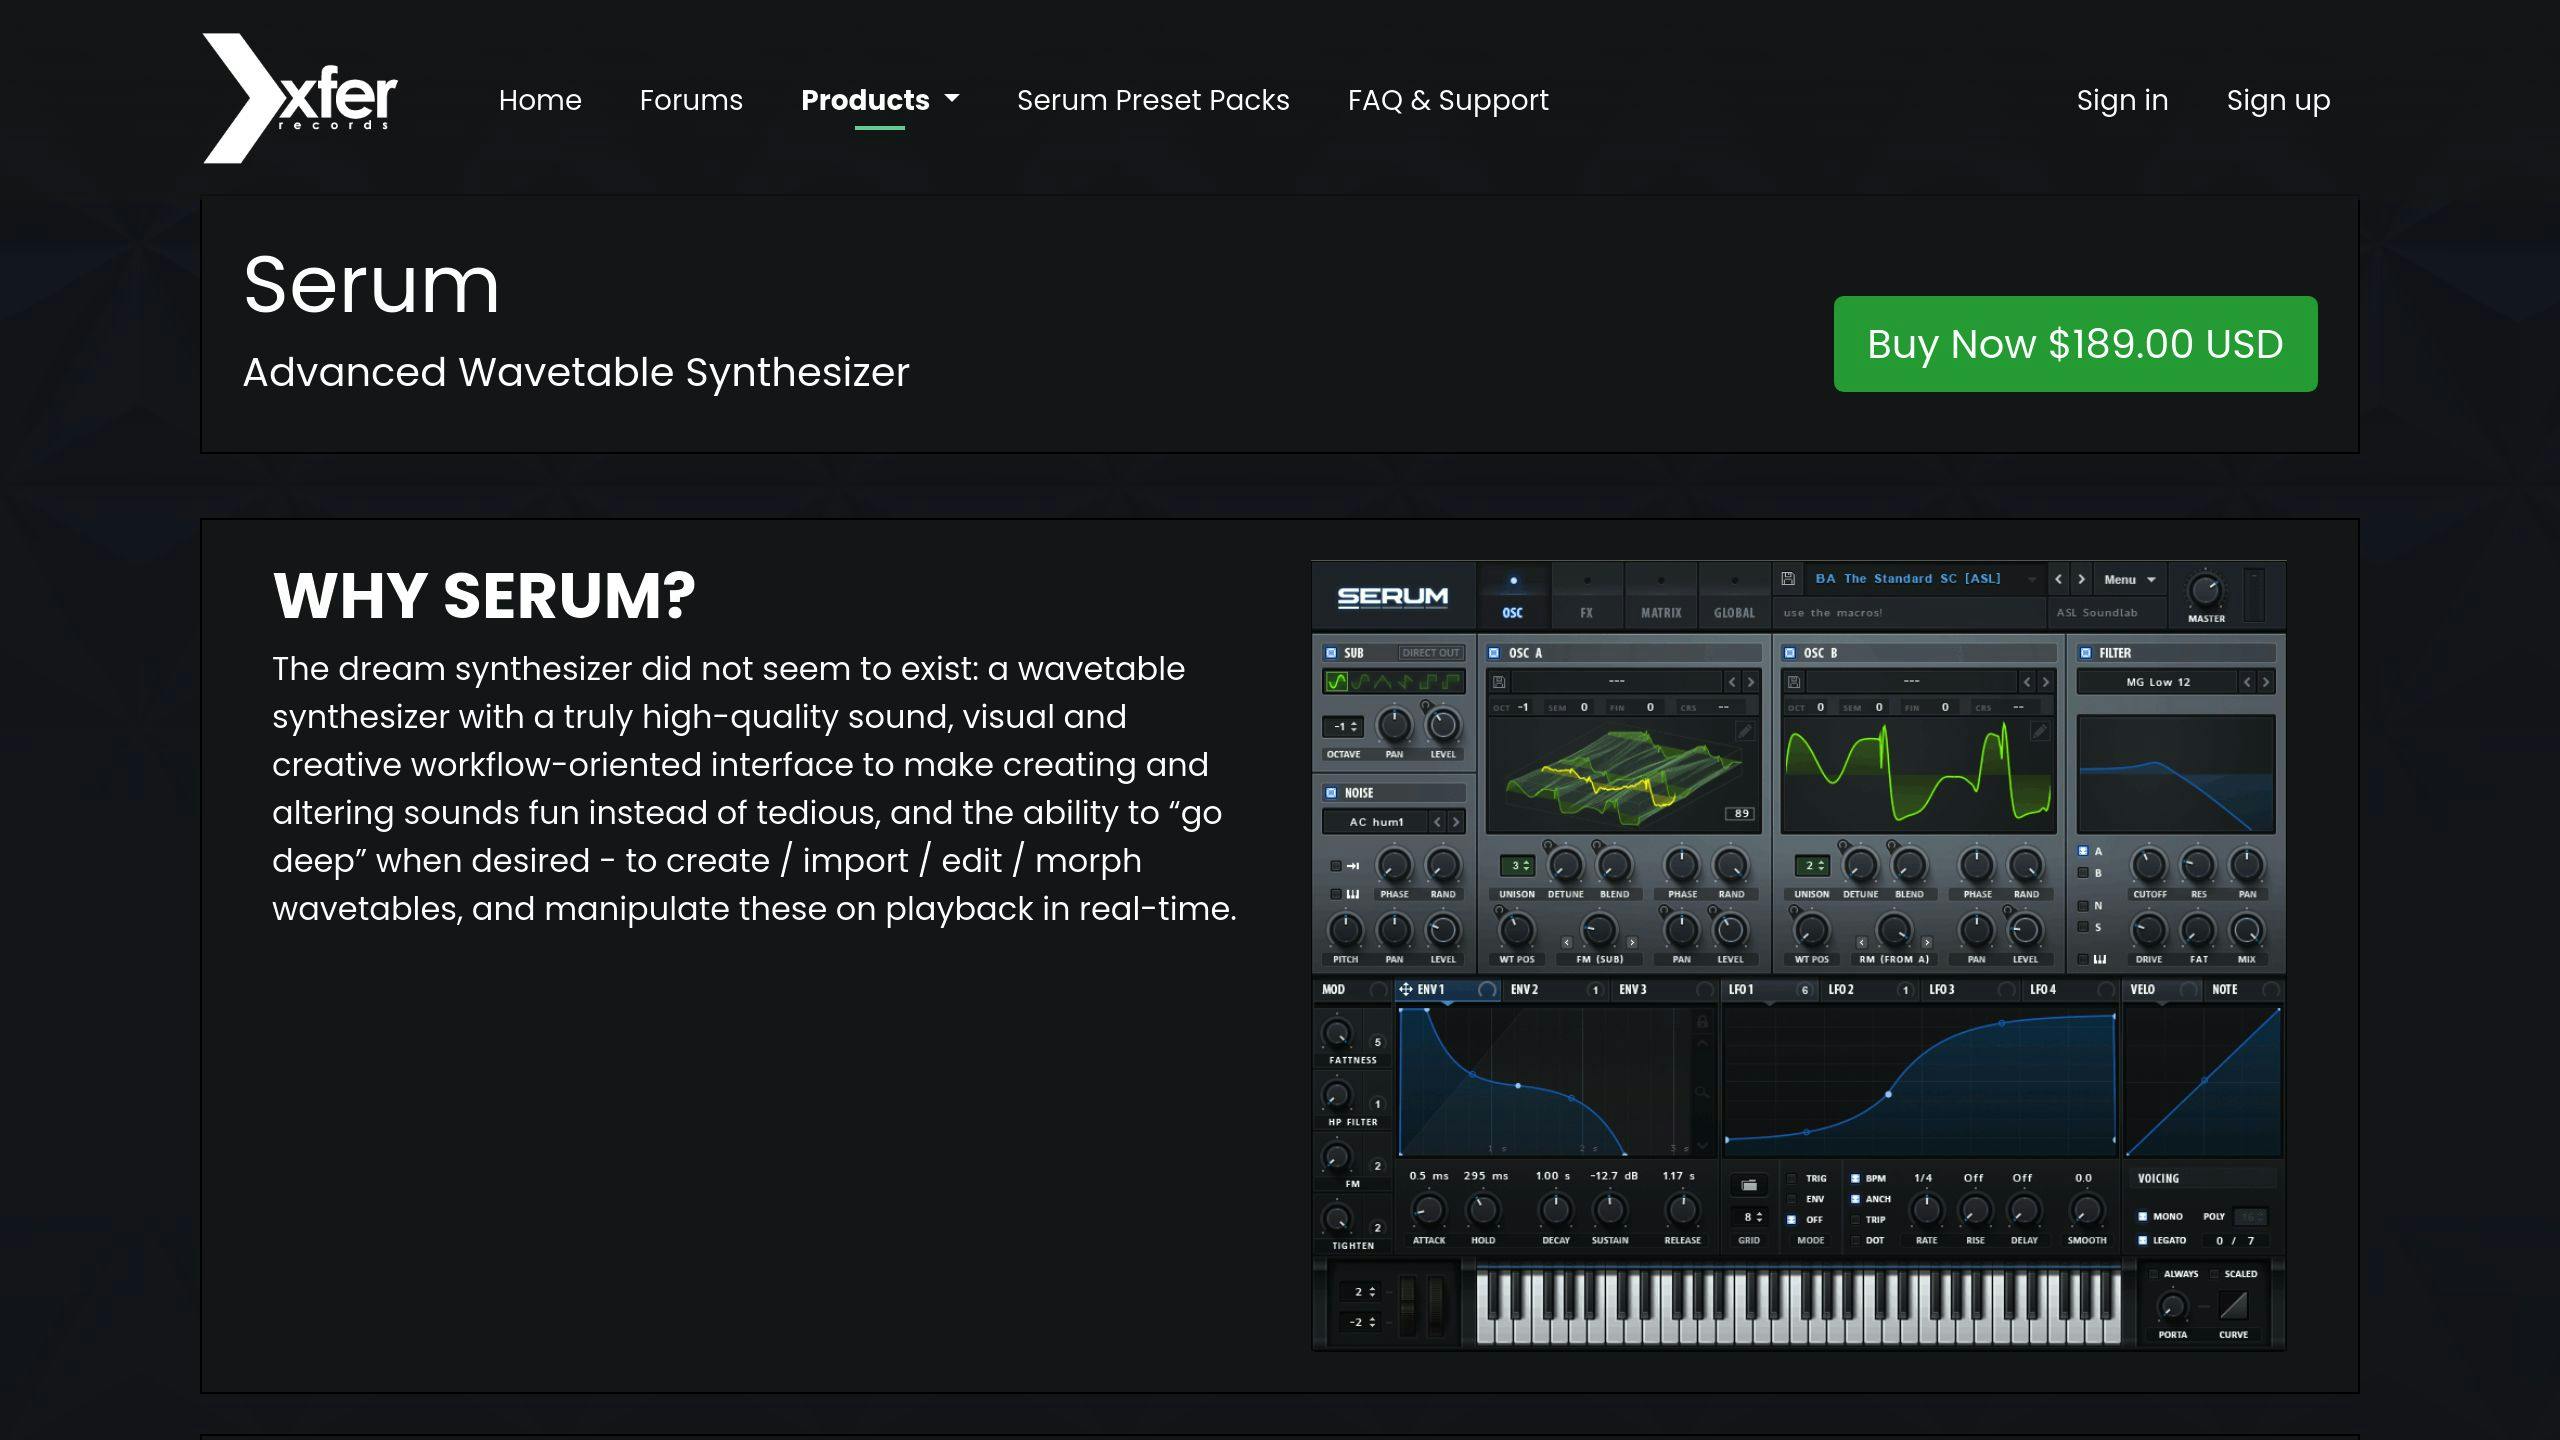Click the SUB octave stepper showing -1
This screenshot has width=2560, height=1440.
click(1343, 727)
